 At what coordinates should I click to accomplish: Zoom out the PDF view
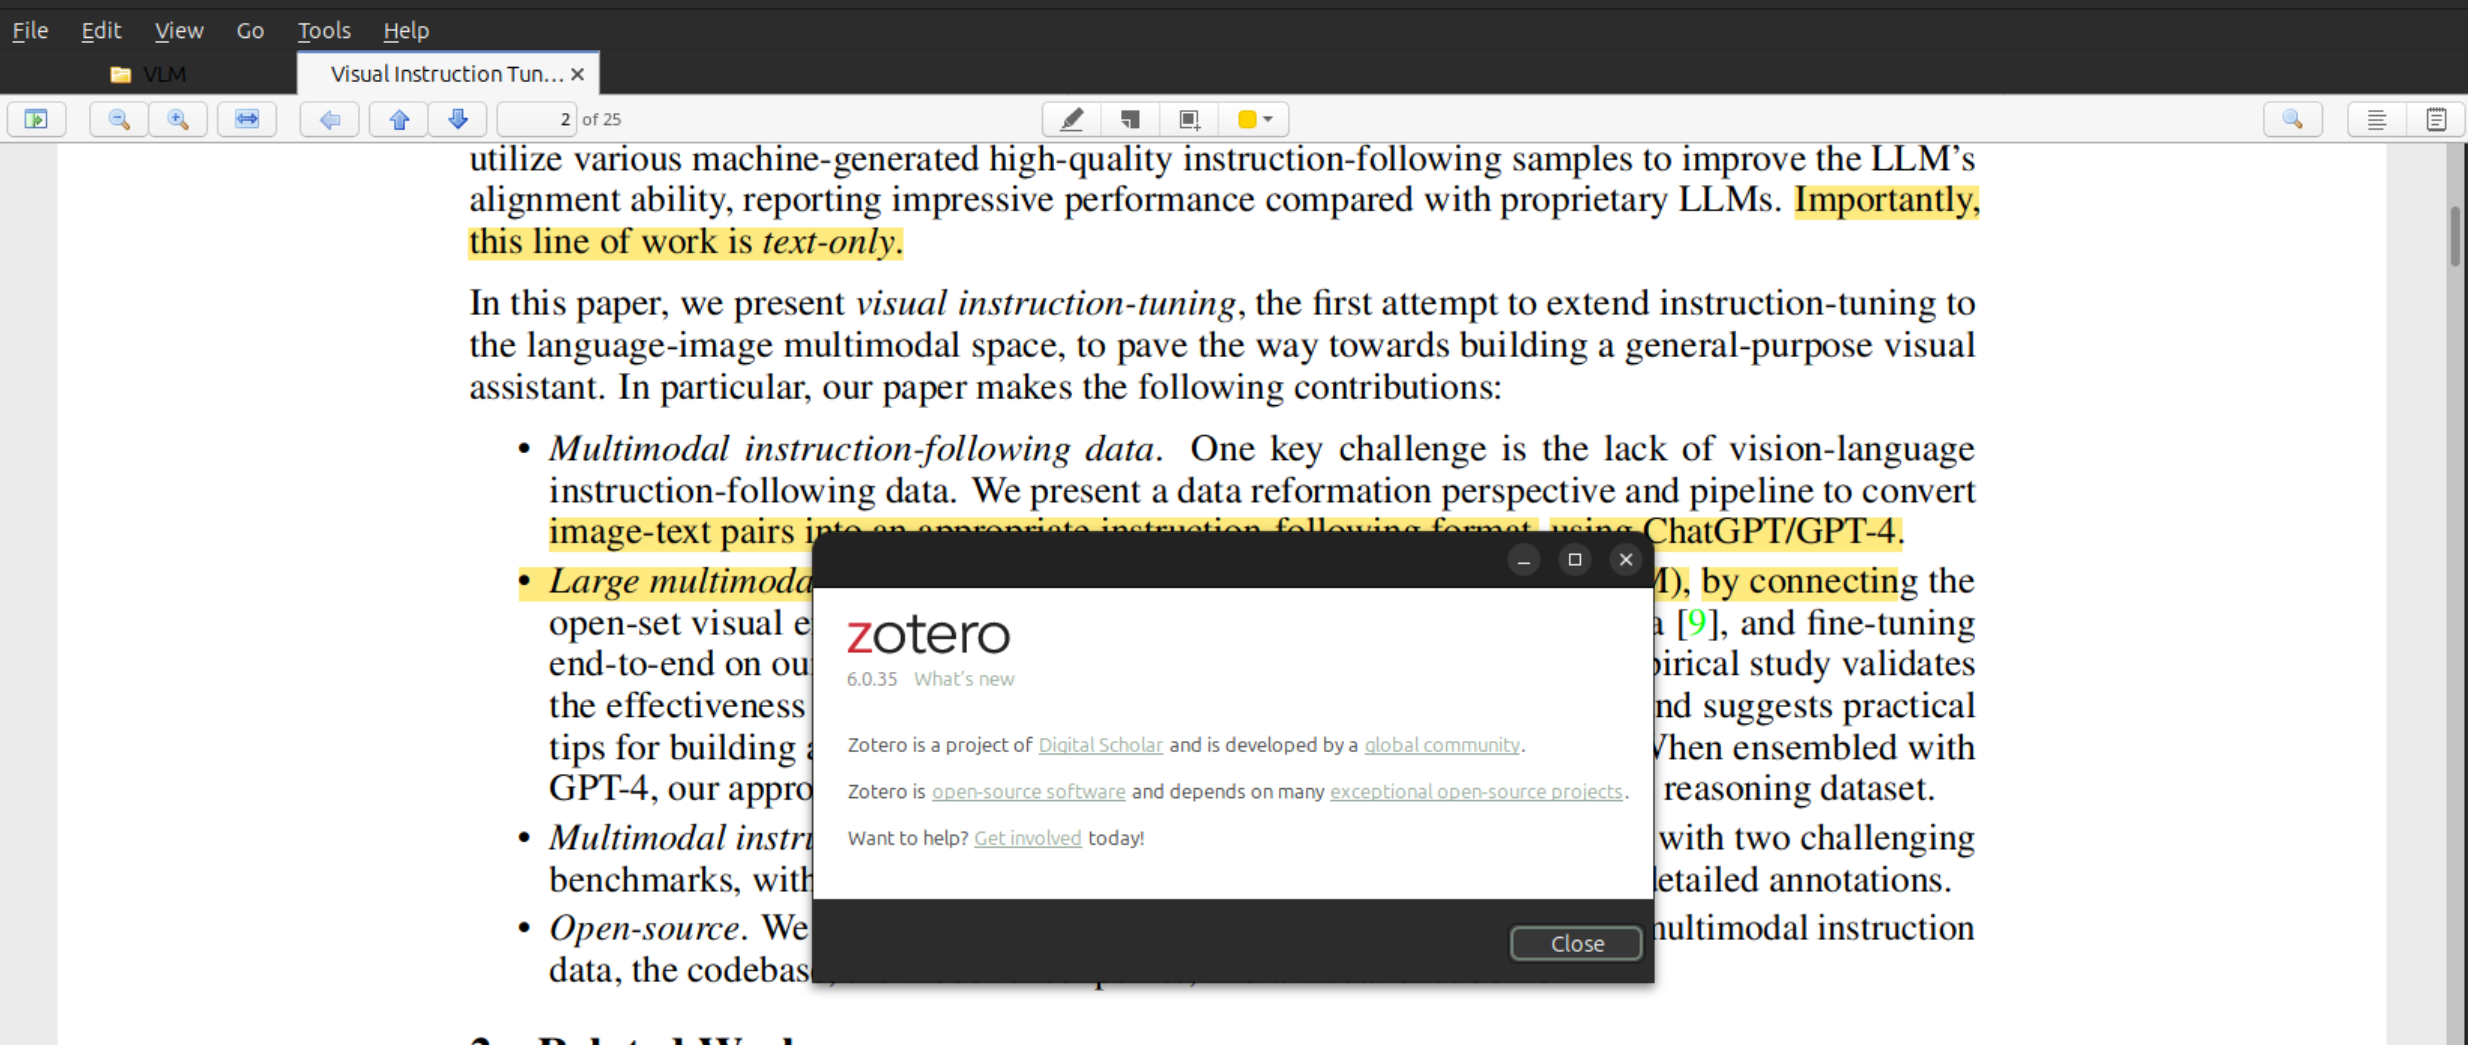(119, 120)
